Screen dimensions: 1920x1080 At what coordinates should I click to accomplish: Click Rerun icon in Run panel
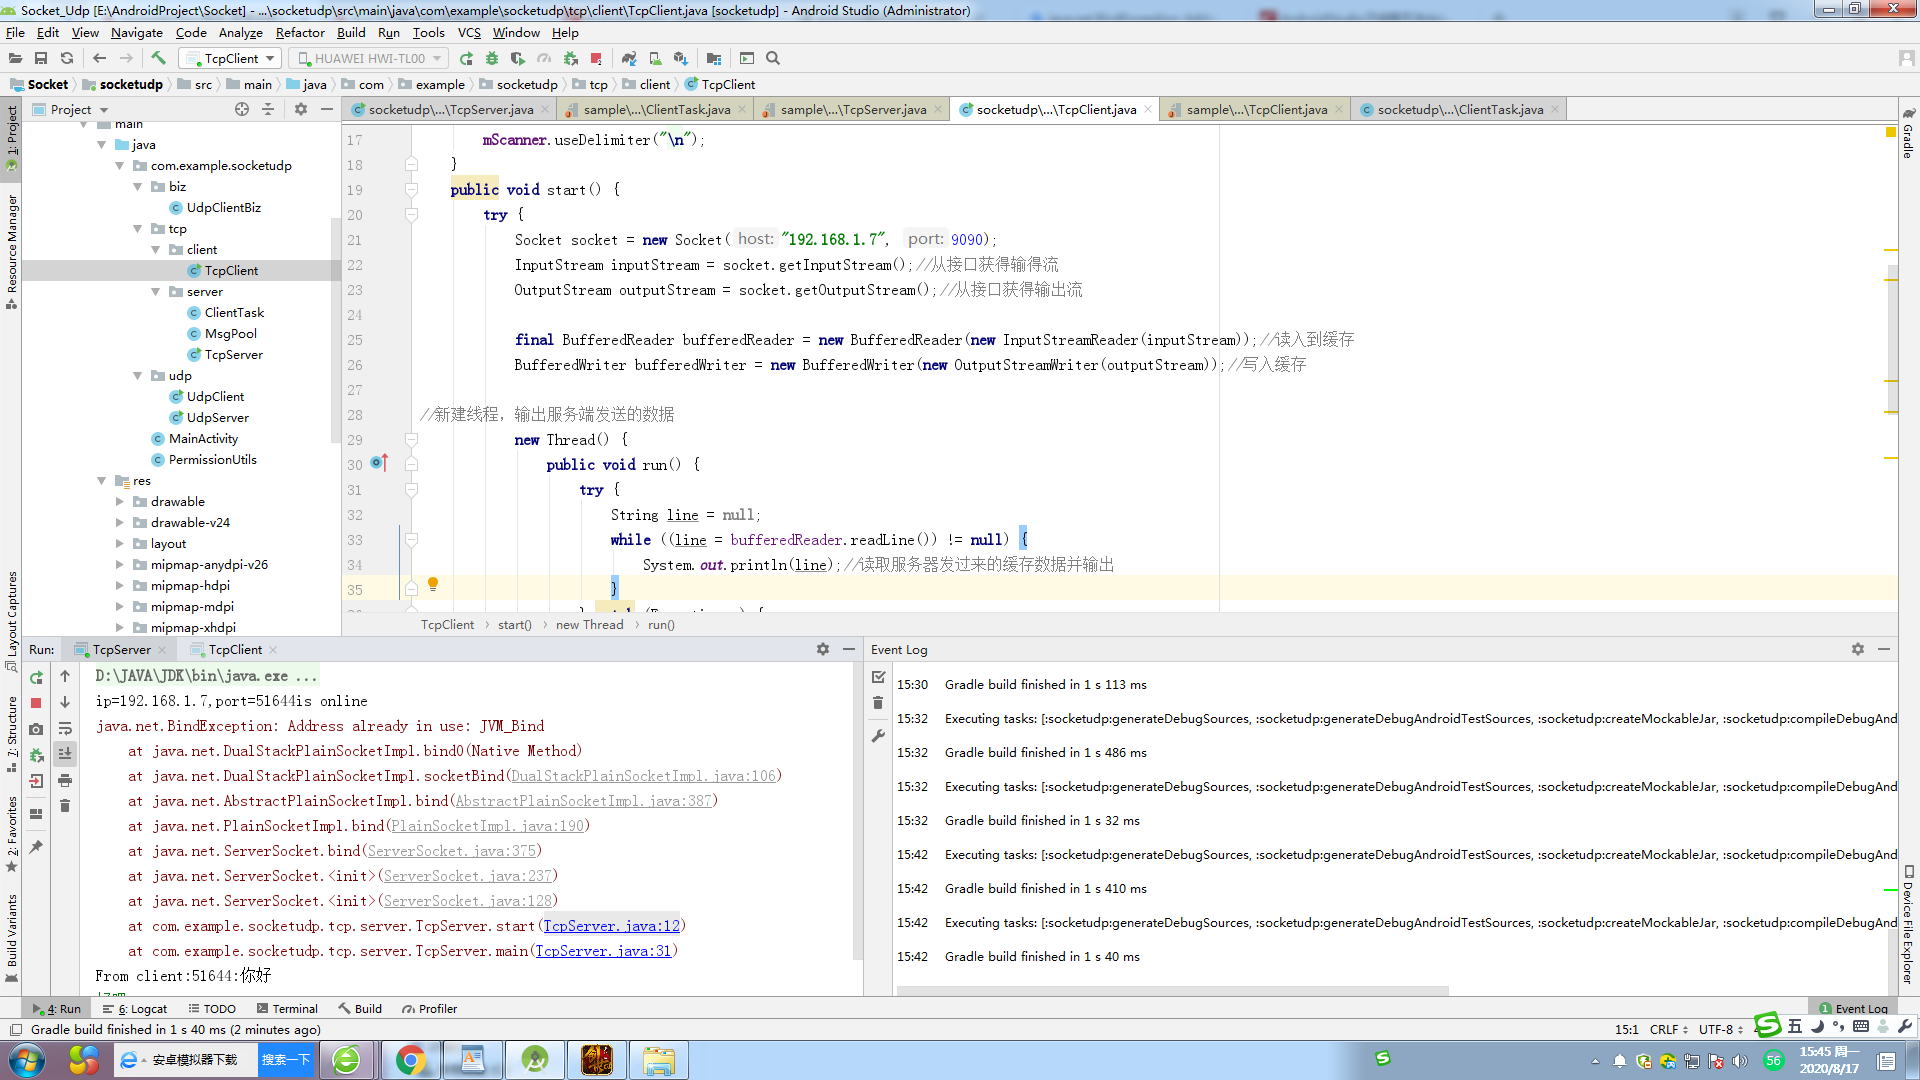point(36,677)
